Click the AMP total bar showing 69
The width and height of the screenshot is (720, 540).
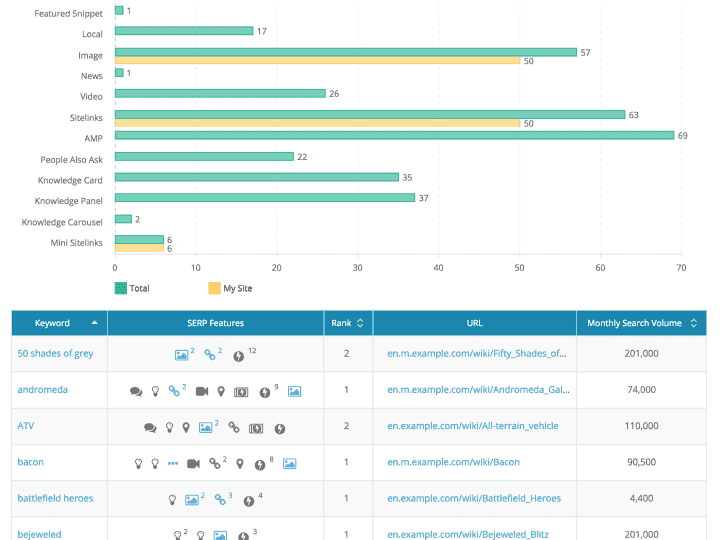coord(394,135)
